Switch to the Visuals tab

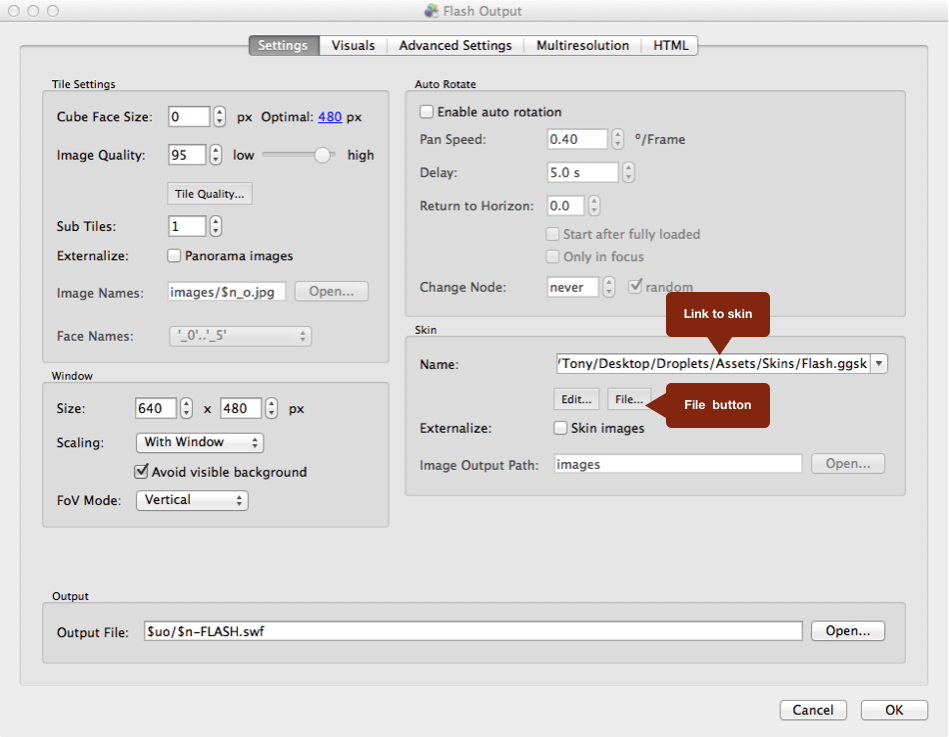point(353,45)
